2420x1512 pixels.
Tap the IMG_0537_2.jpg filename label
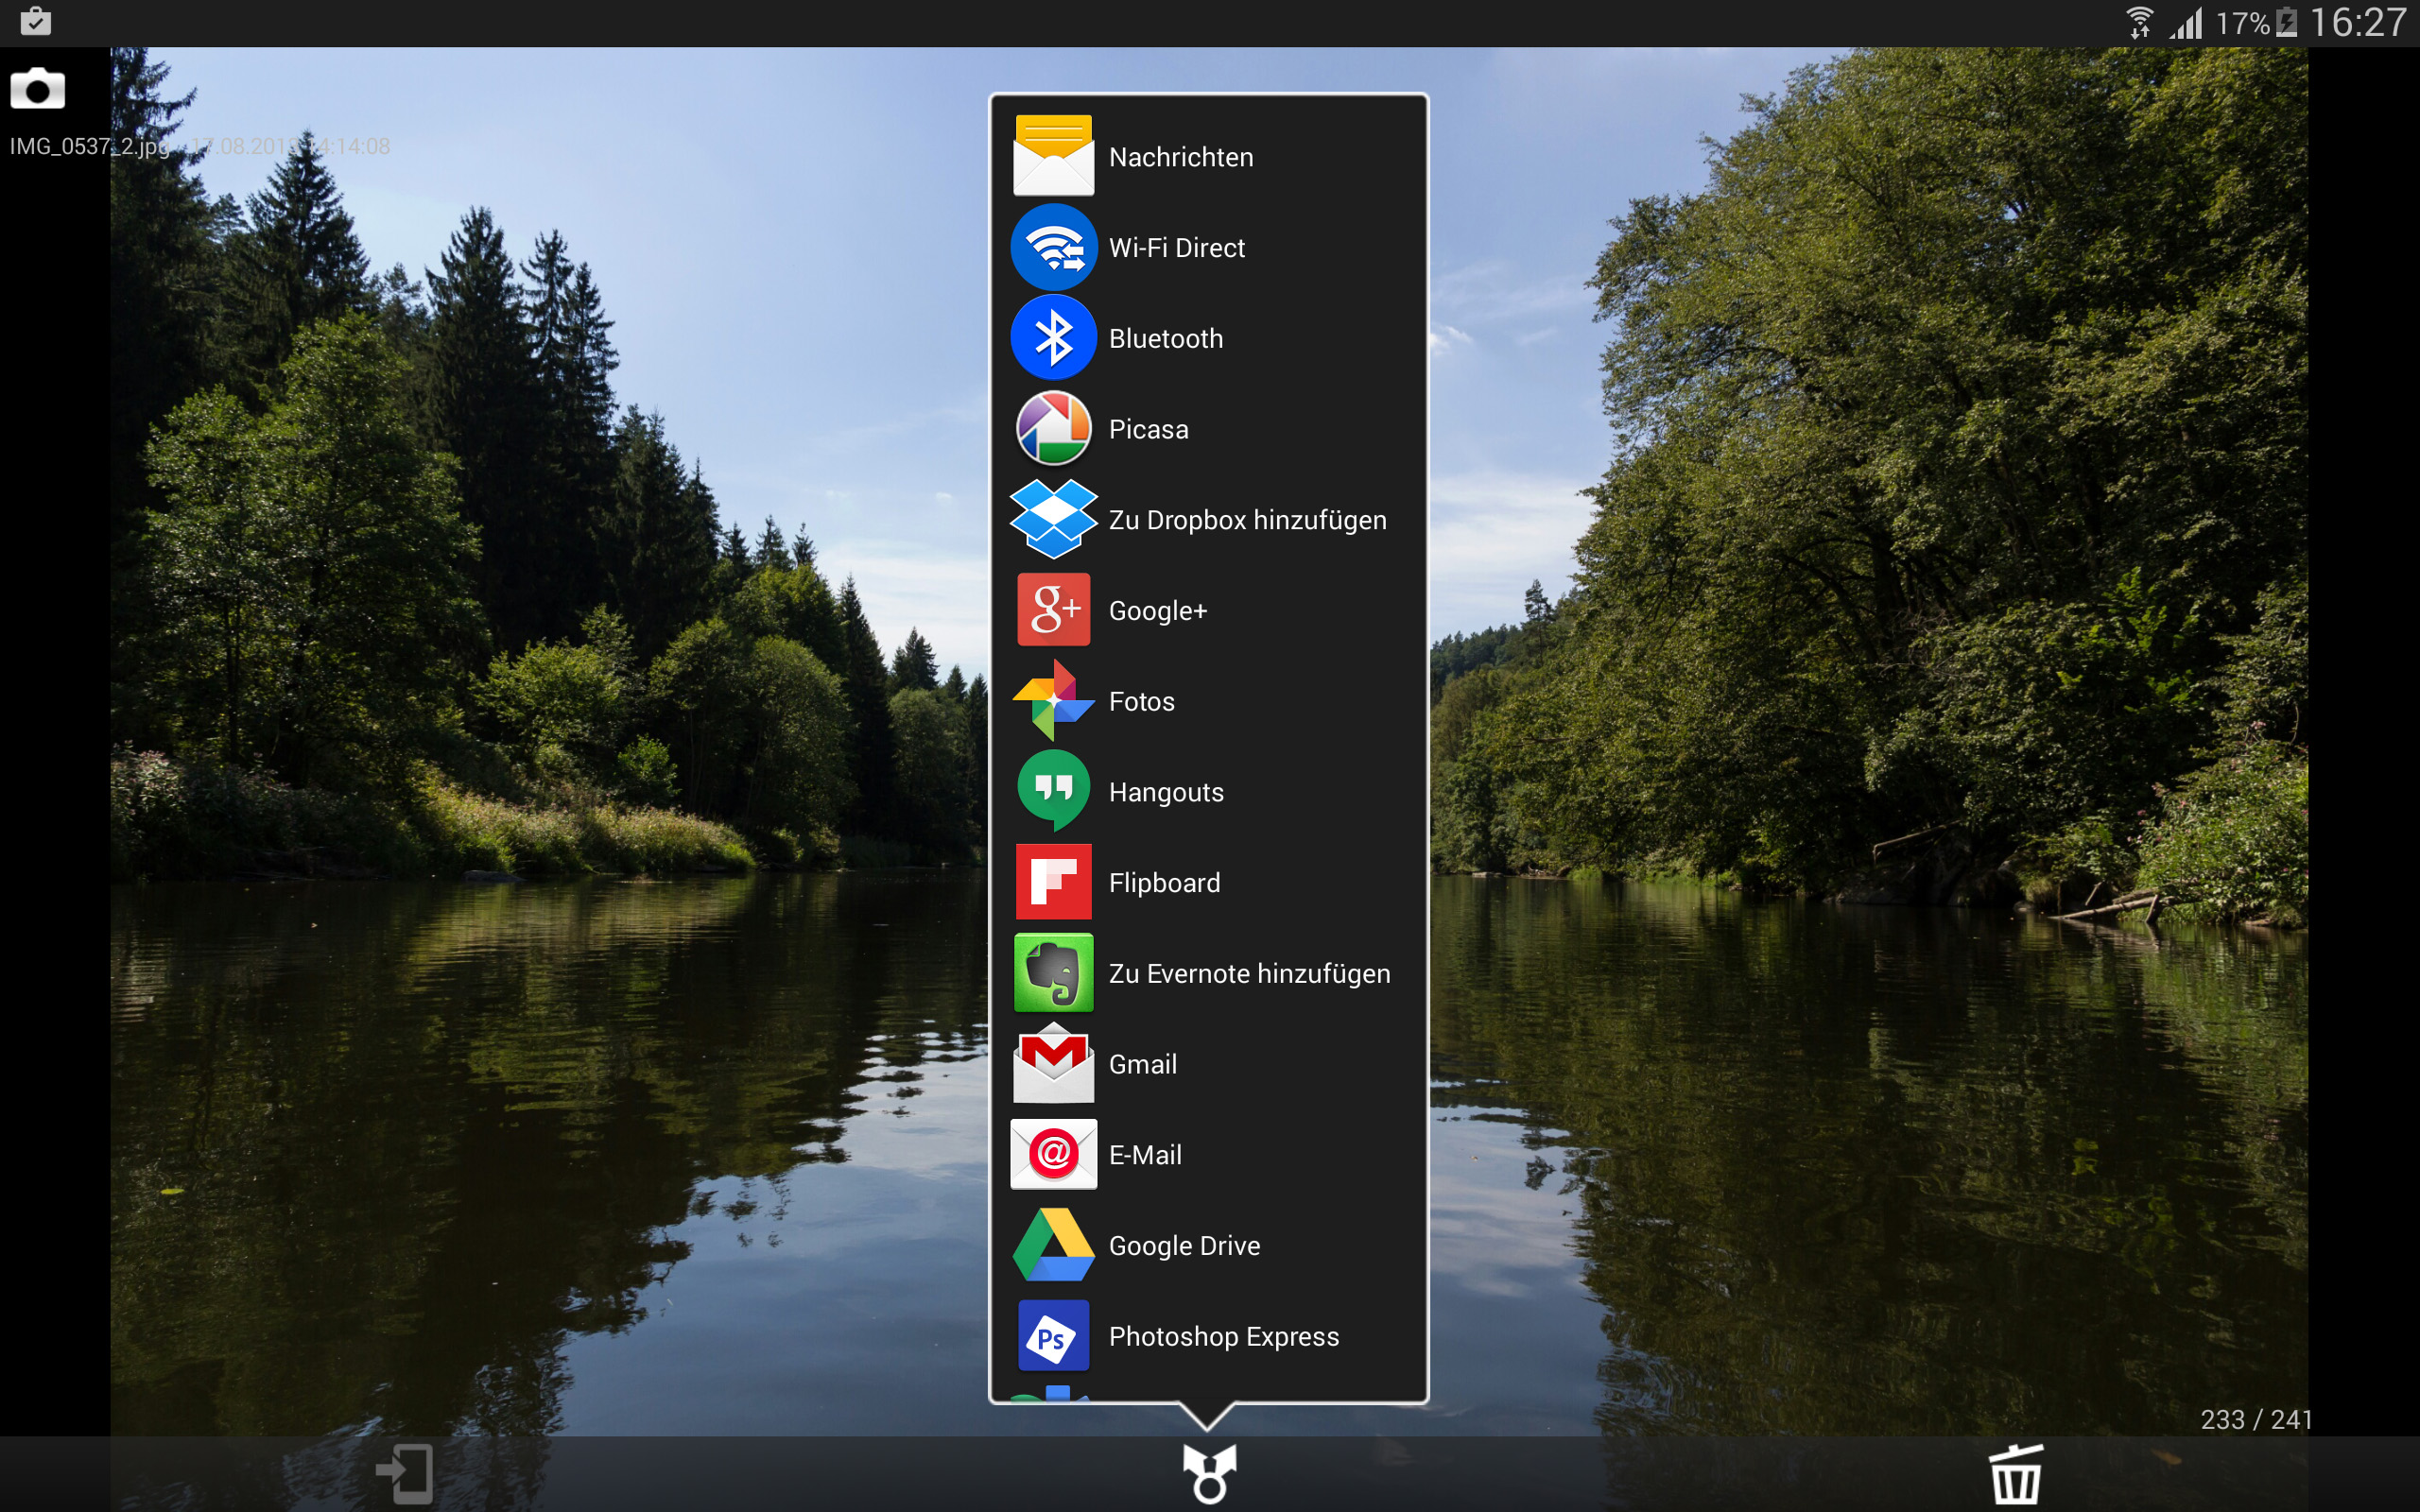(90, 147)
